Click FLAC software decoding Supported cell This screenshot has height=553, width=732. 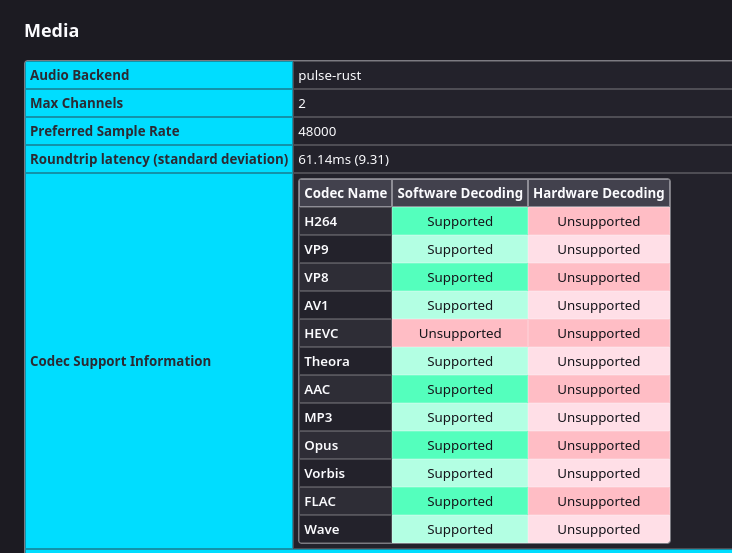(x=460, y=501)
